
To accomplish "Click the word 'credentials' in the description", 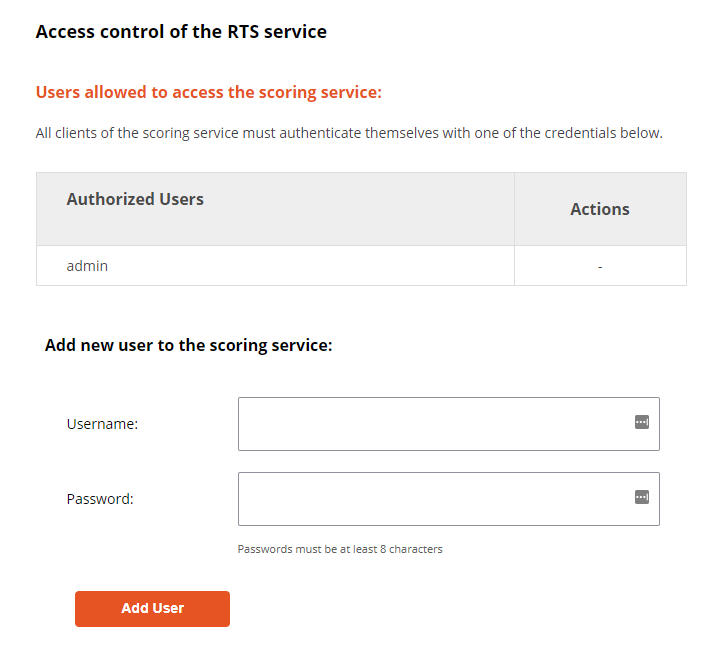I will [580, 133].
